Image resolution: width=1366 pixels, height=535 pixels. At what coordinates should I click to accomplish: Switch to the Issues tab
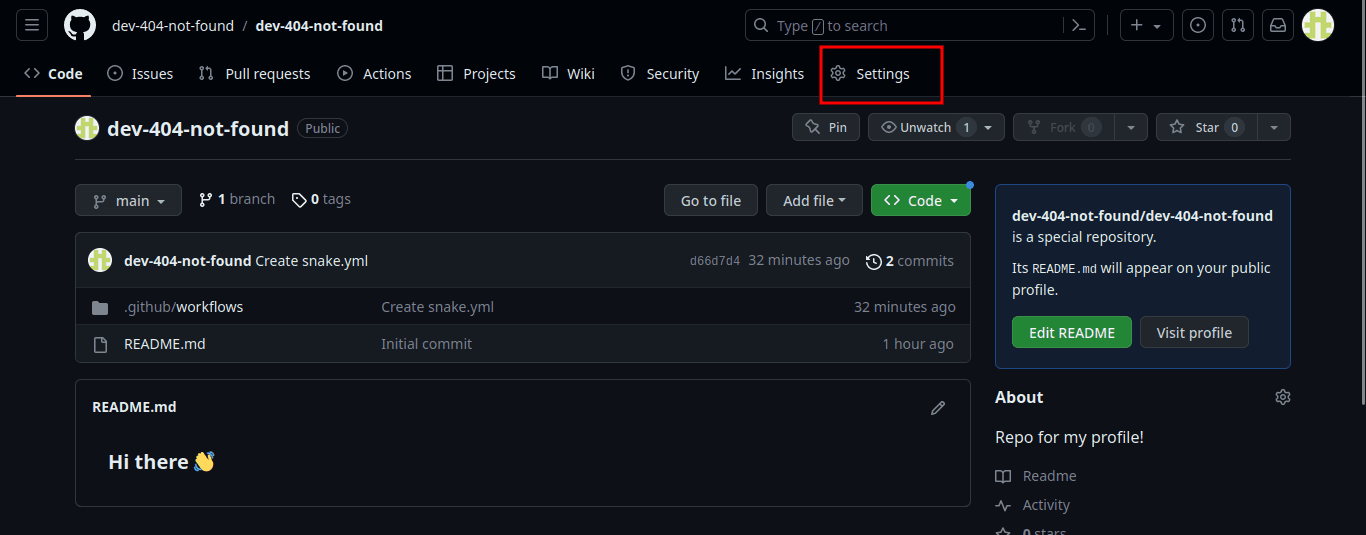pyautogui.click(x=140, y=73)
